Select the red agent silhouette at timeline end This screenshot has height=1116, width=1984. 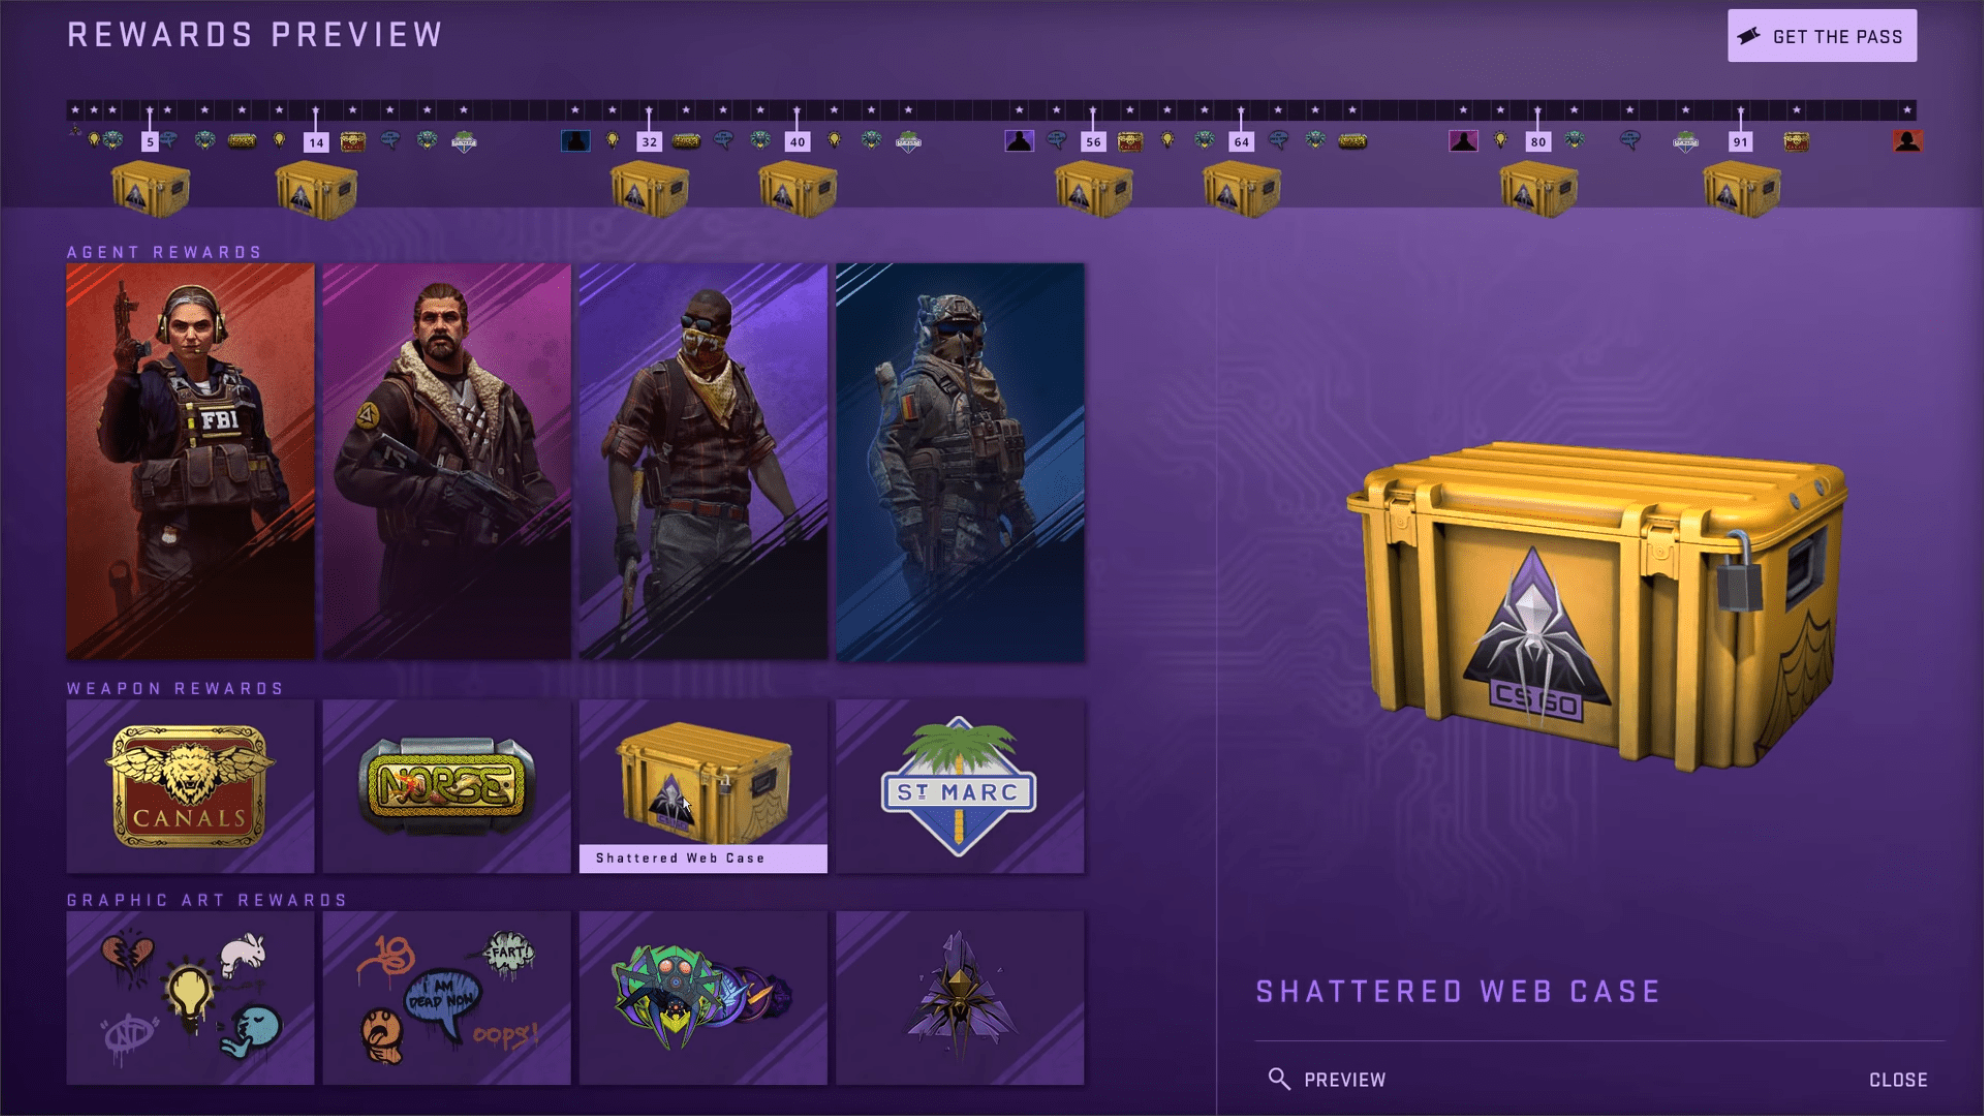pyautogui.click(x=1907, y=141)
